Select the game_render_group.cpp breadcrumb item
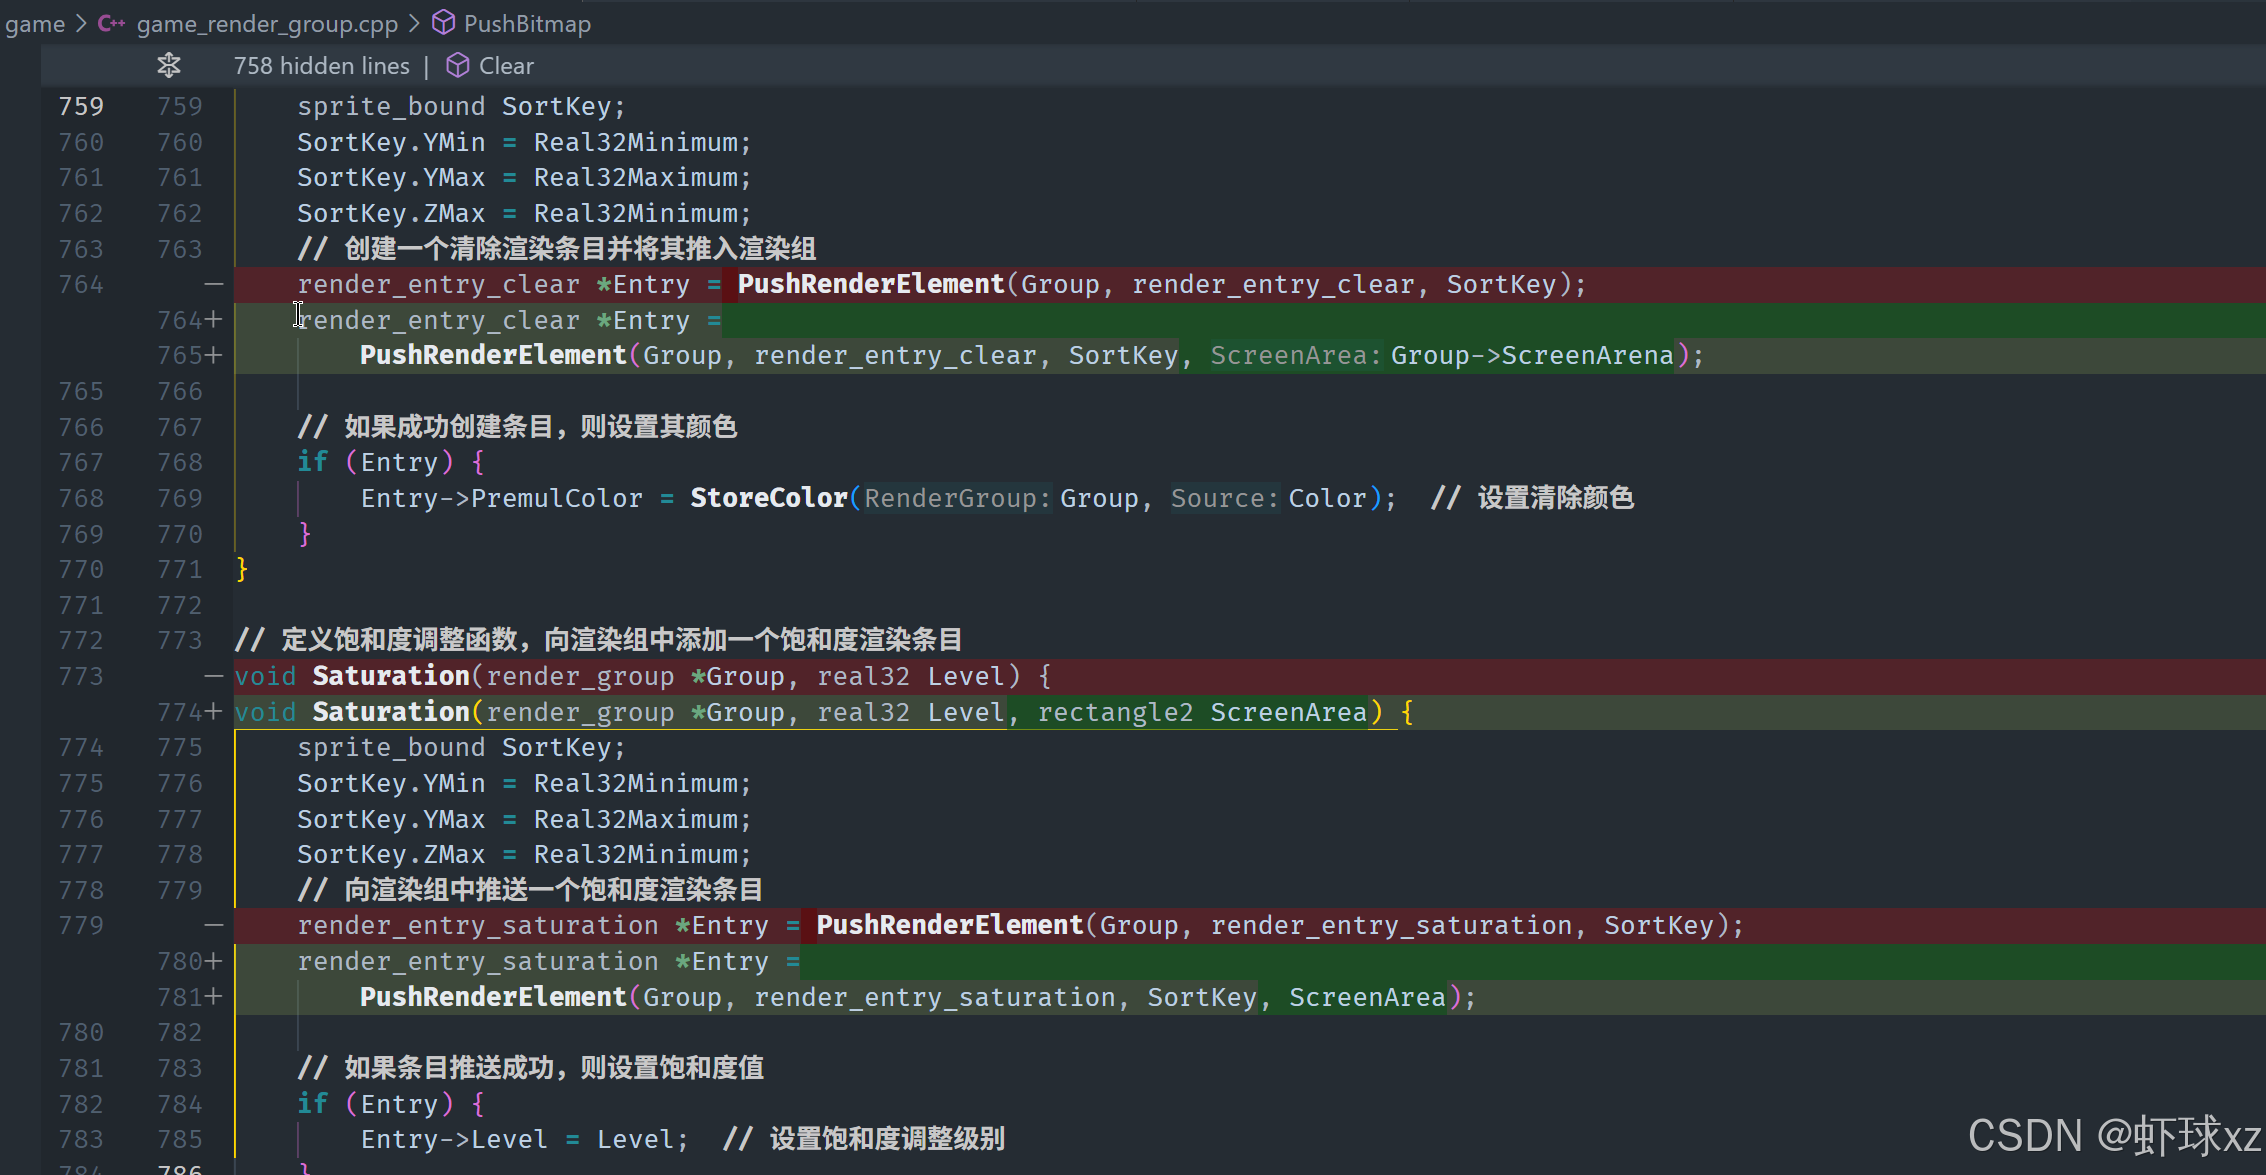 pyautogui.click(x=267, y=23)
